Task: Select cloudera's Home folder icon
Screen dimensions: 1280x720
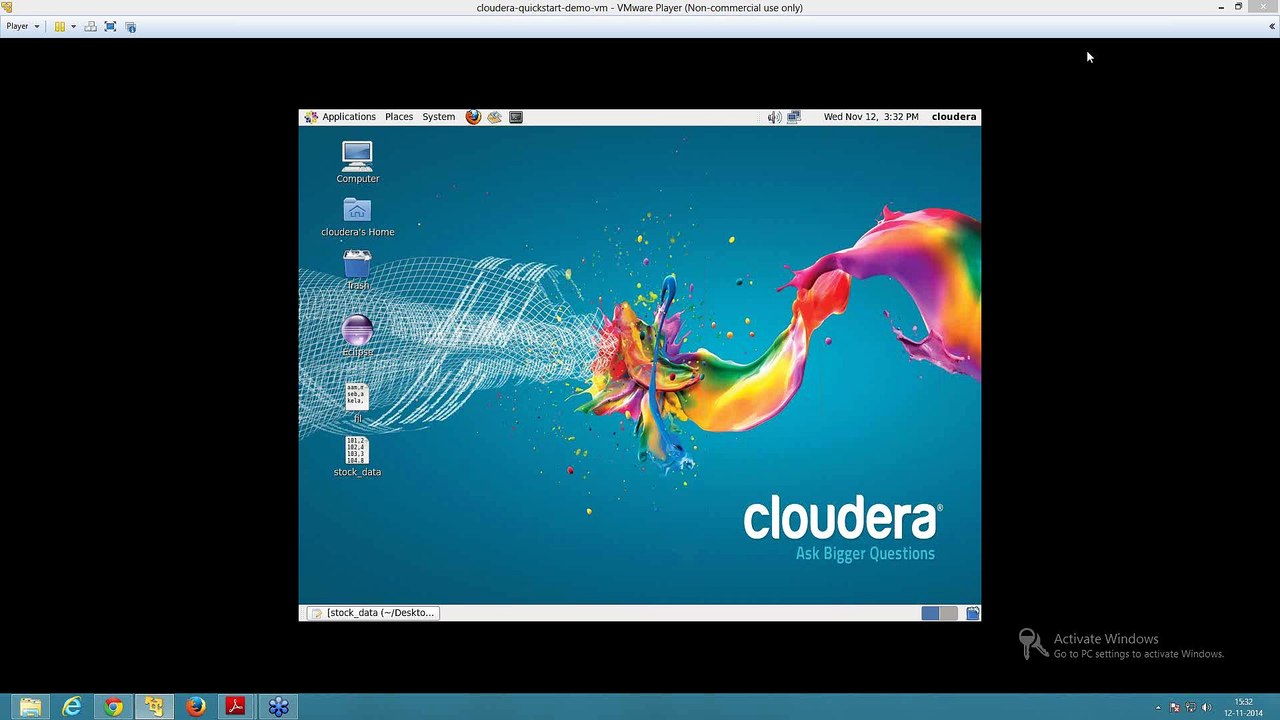Action: [x=357, y=211]
